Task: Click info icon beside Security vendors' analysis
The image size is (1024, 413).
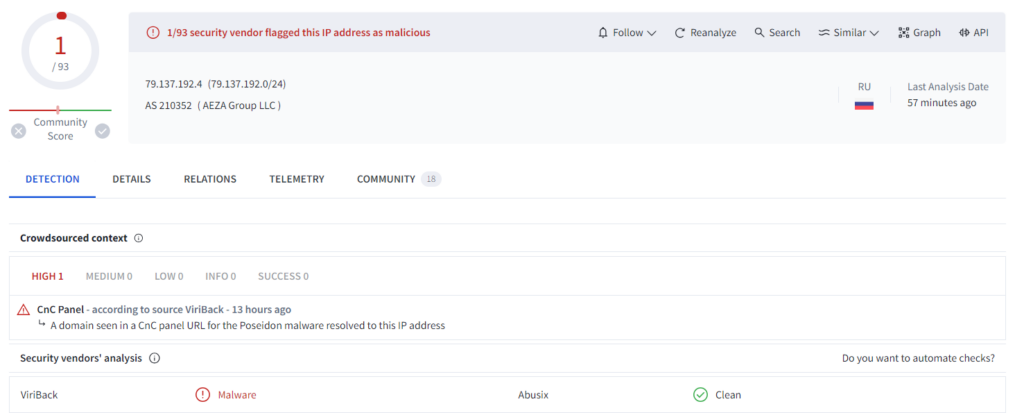Action: point(155,358)
